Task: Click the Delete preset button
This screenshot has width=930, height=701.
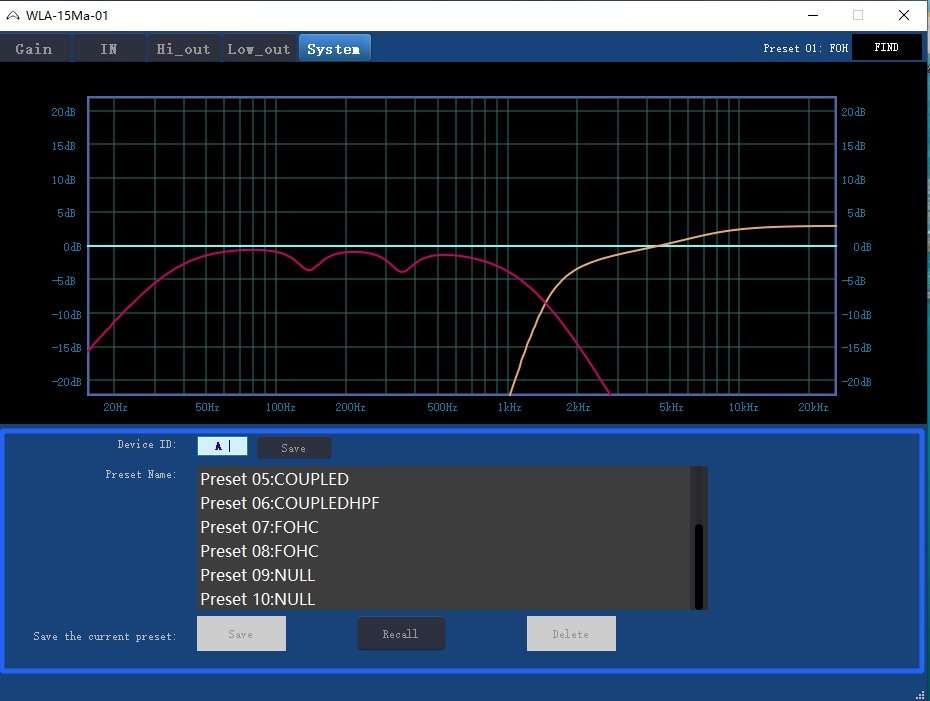Action: (x=571, y=634)
